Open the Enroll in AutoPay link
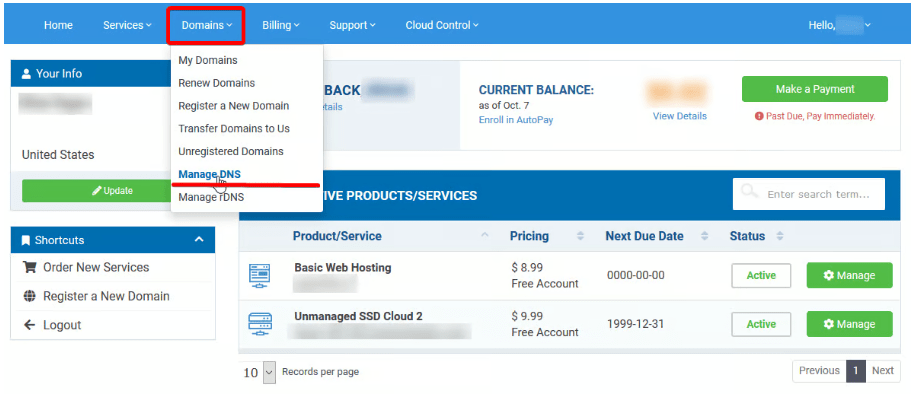This screenshot has width=913, height=400. (x=515, y=120)
